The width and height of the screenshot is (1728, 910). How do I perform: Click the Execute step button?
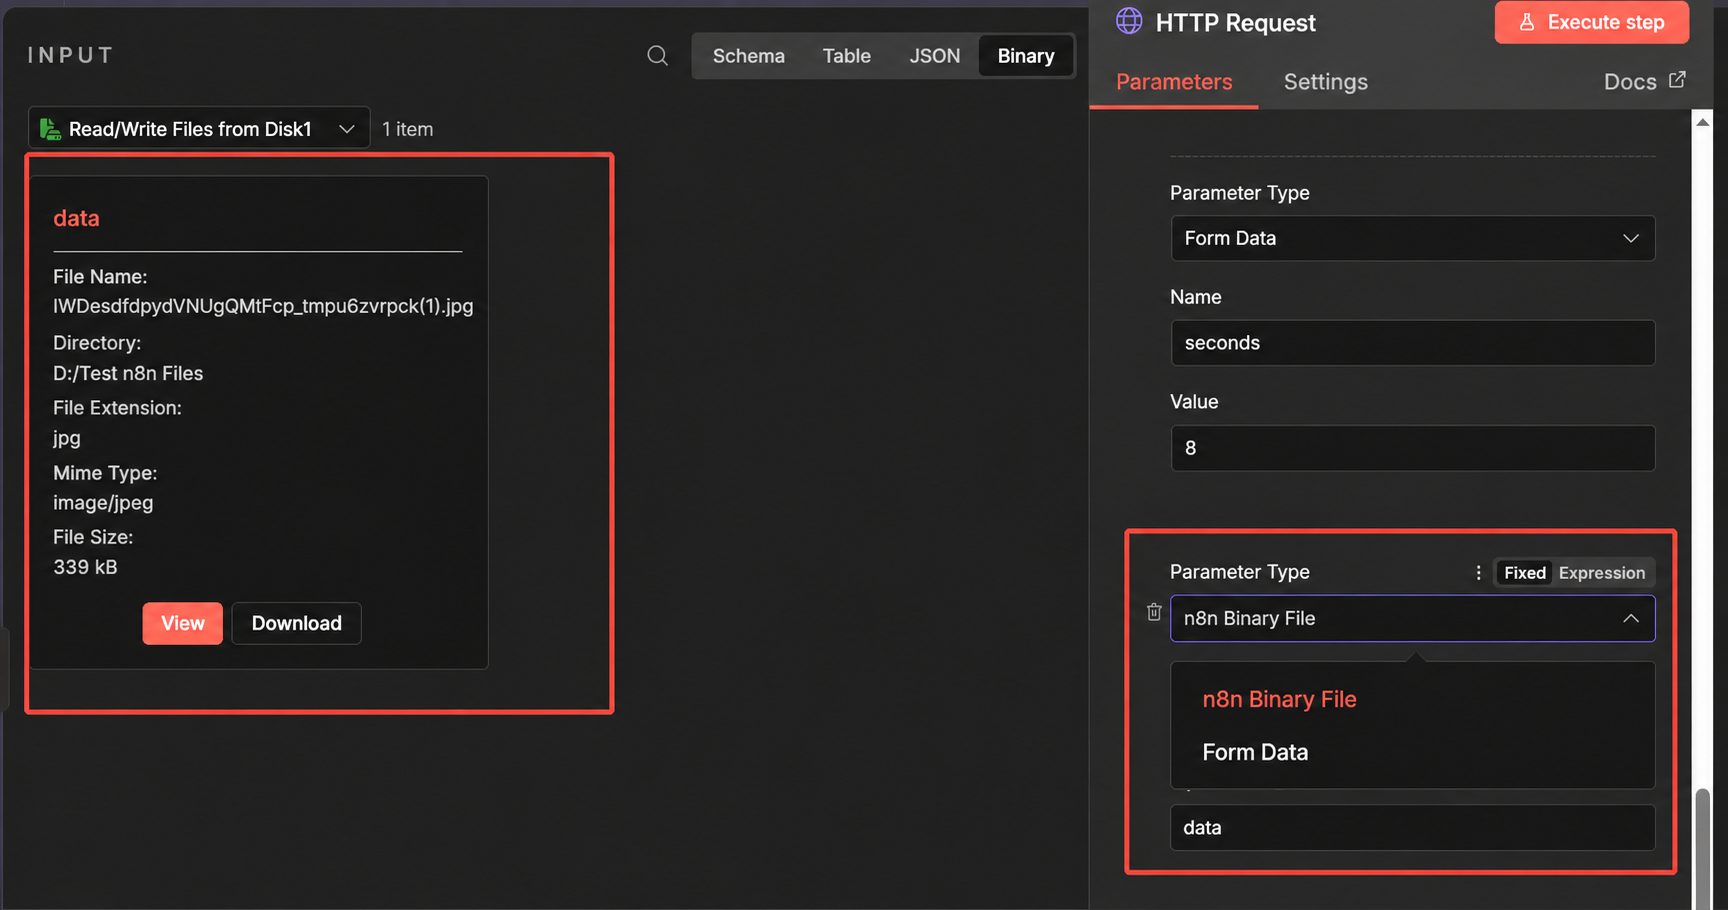tap(1591, 22)
